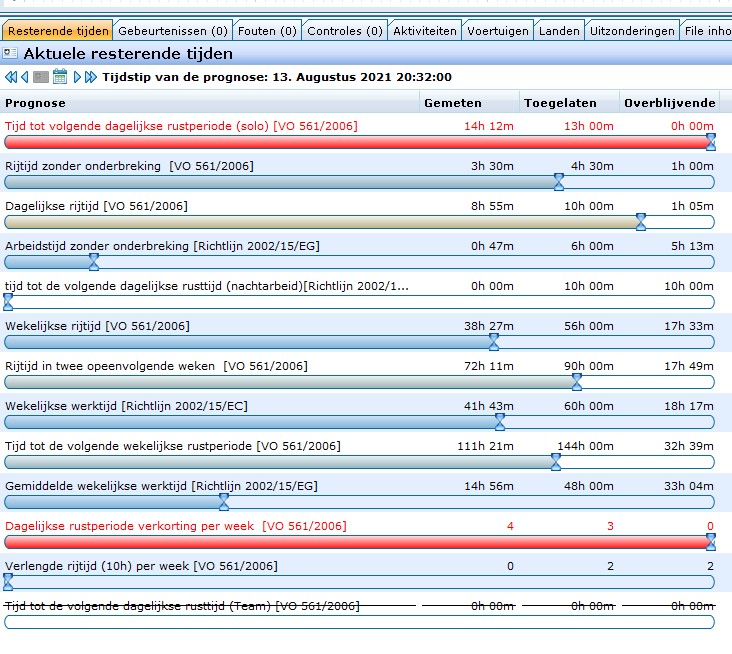This screenshot has width=732, height=654.
Task: Click the jump-to-last double right arrow
Action: pyautogui.click(x=91, y=77)
